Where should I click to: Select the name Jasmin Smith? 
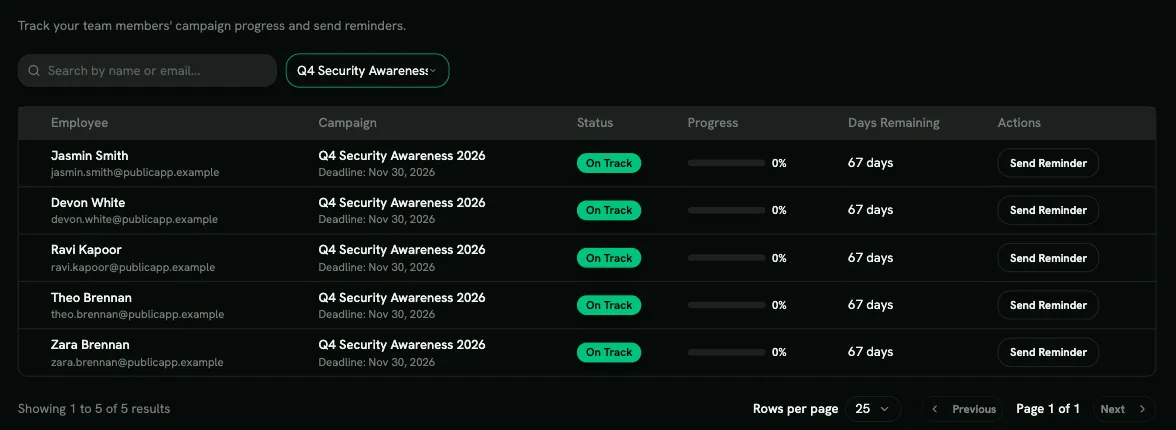[x=89, y=155]
